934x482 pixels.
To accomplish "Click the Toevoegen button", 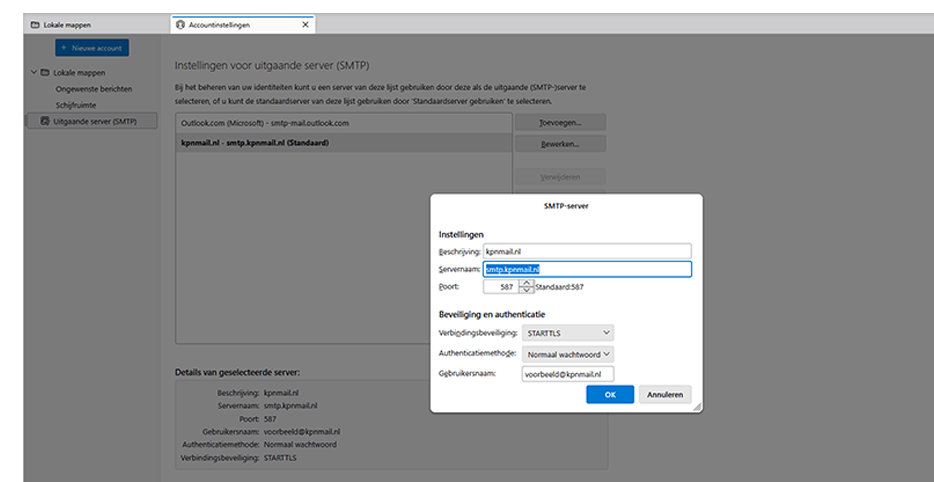I will (x=560, y=122).
